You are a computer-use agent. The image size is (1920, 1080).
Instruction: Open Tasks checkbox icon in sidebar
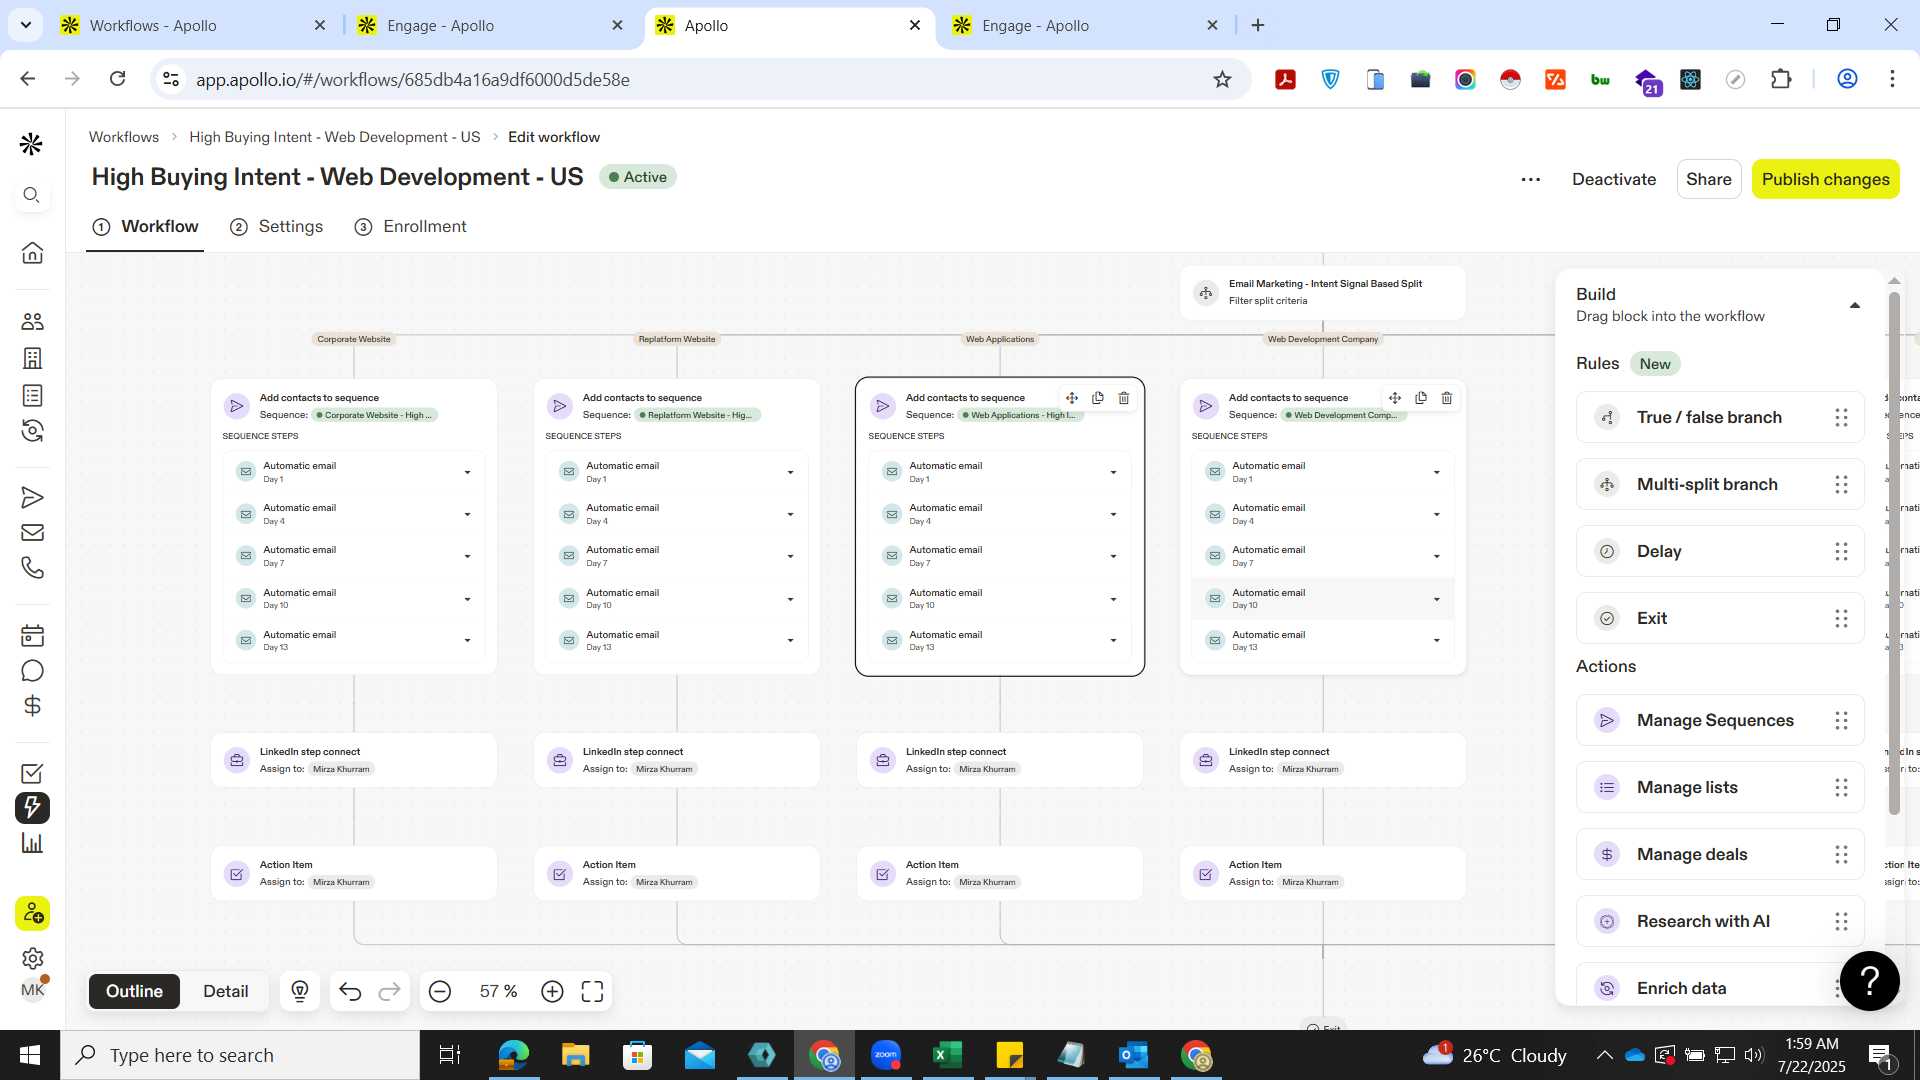(x=32, y=773)
